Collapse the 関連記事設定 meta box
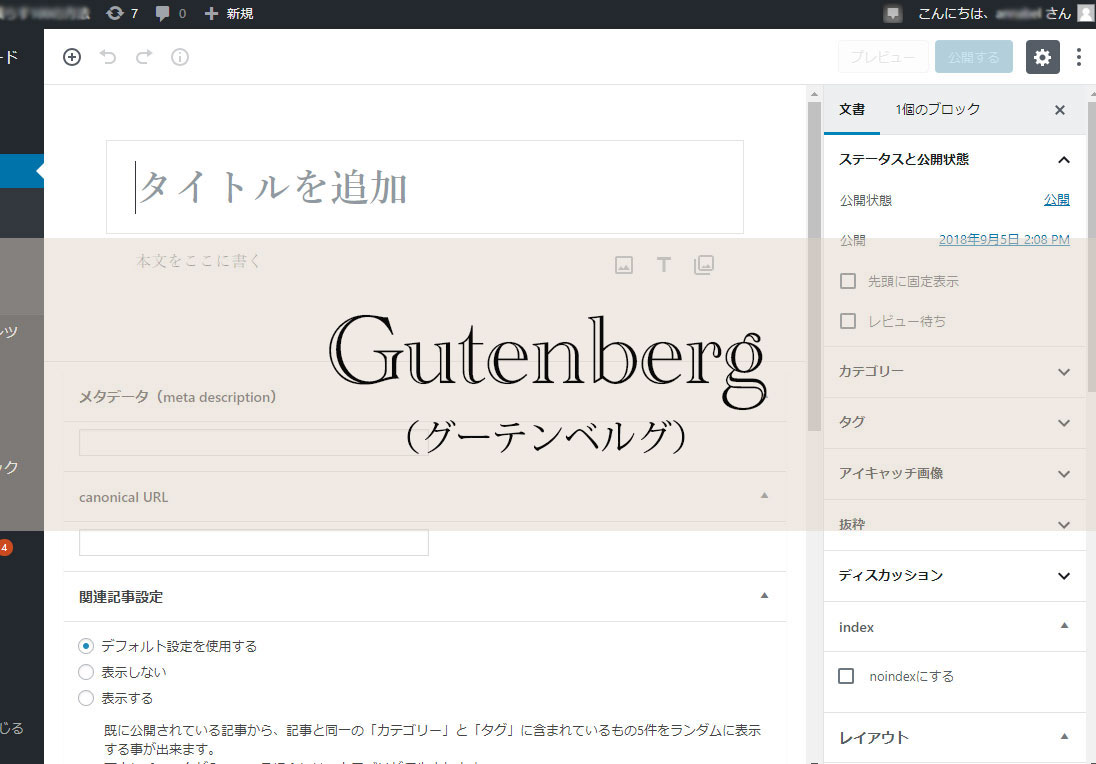 pos(764,596)
